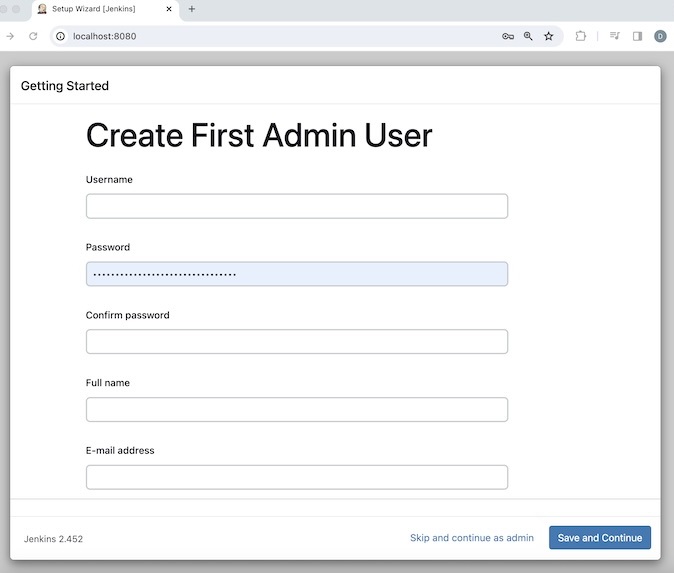
Task: Focus the Full name text box
Action: coord(297,410)
